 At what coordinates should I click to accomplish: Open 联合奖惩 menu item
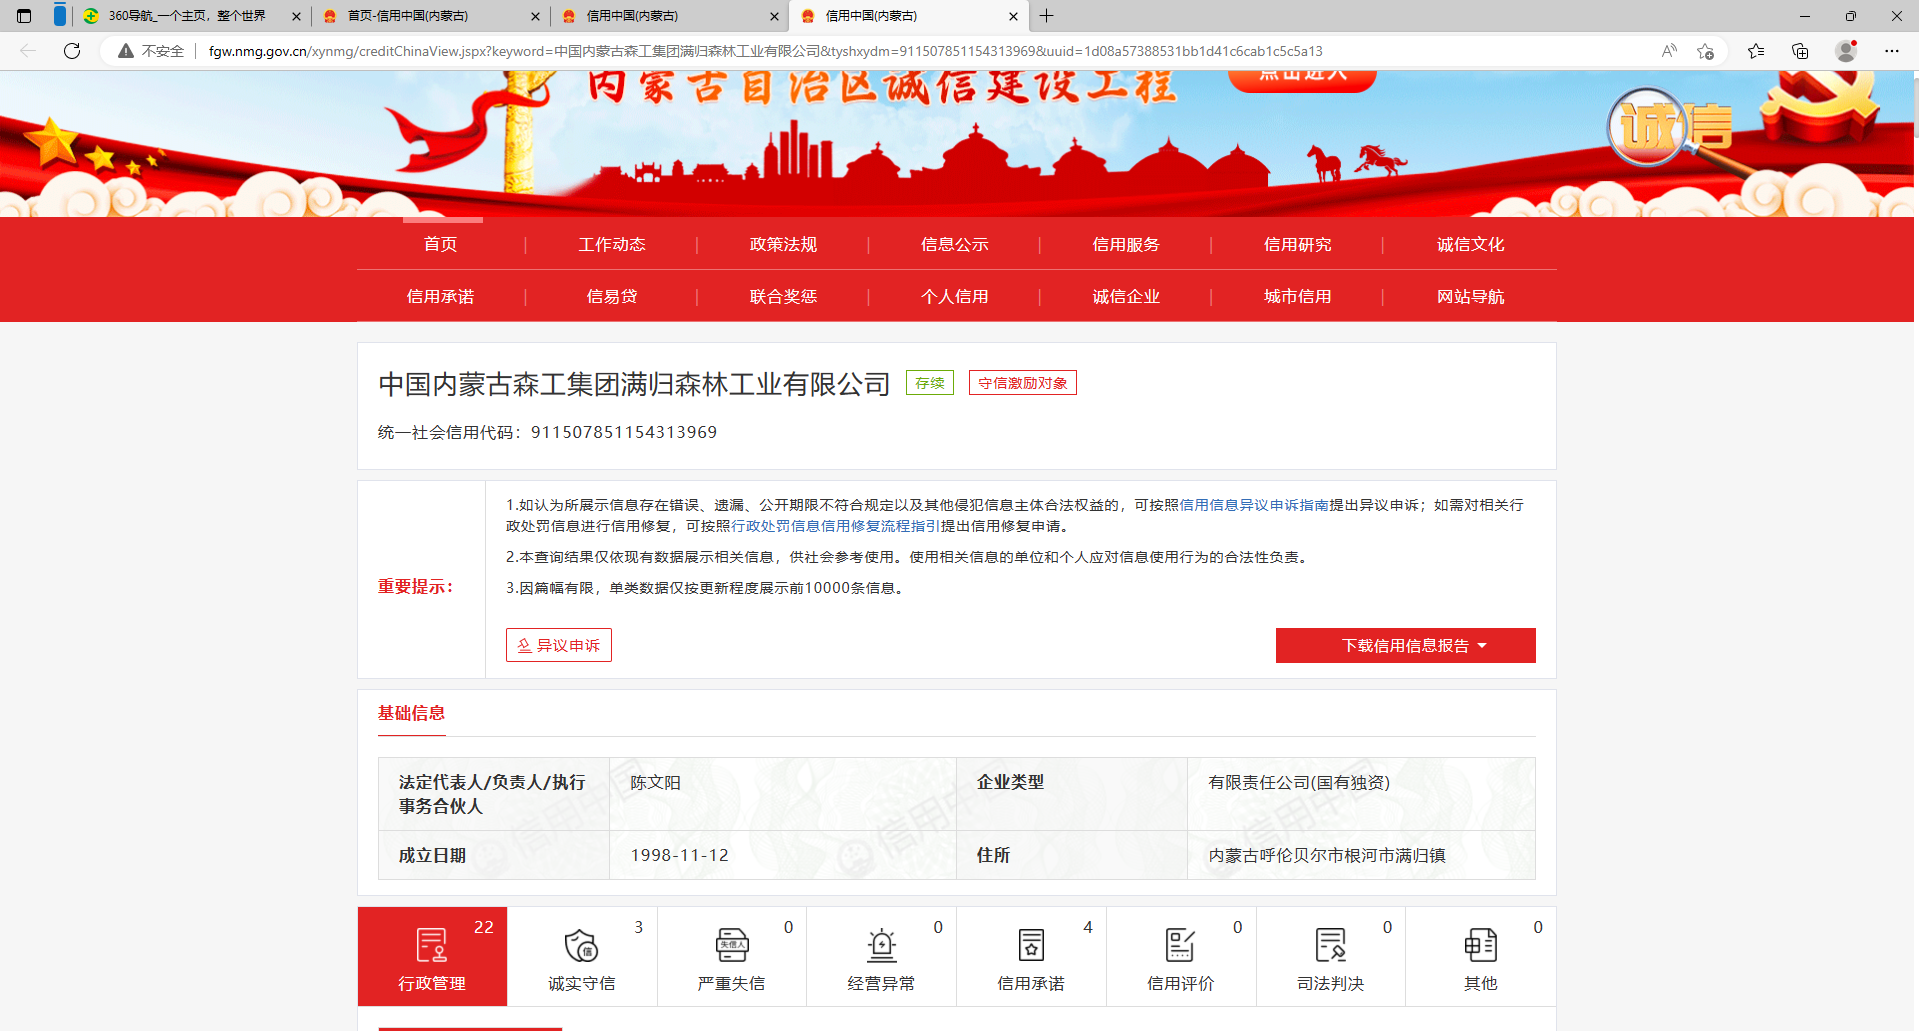point(783,296)
